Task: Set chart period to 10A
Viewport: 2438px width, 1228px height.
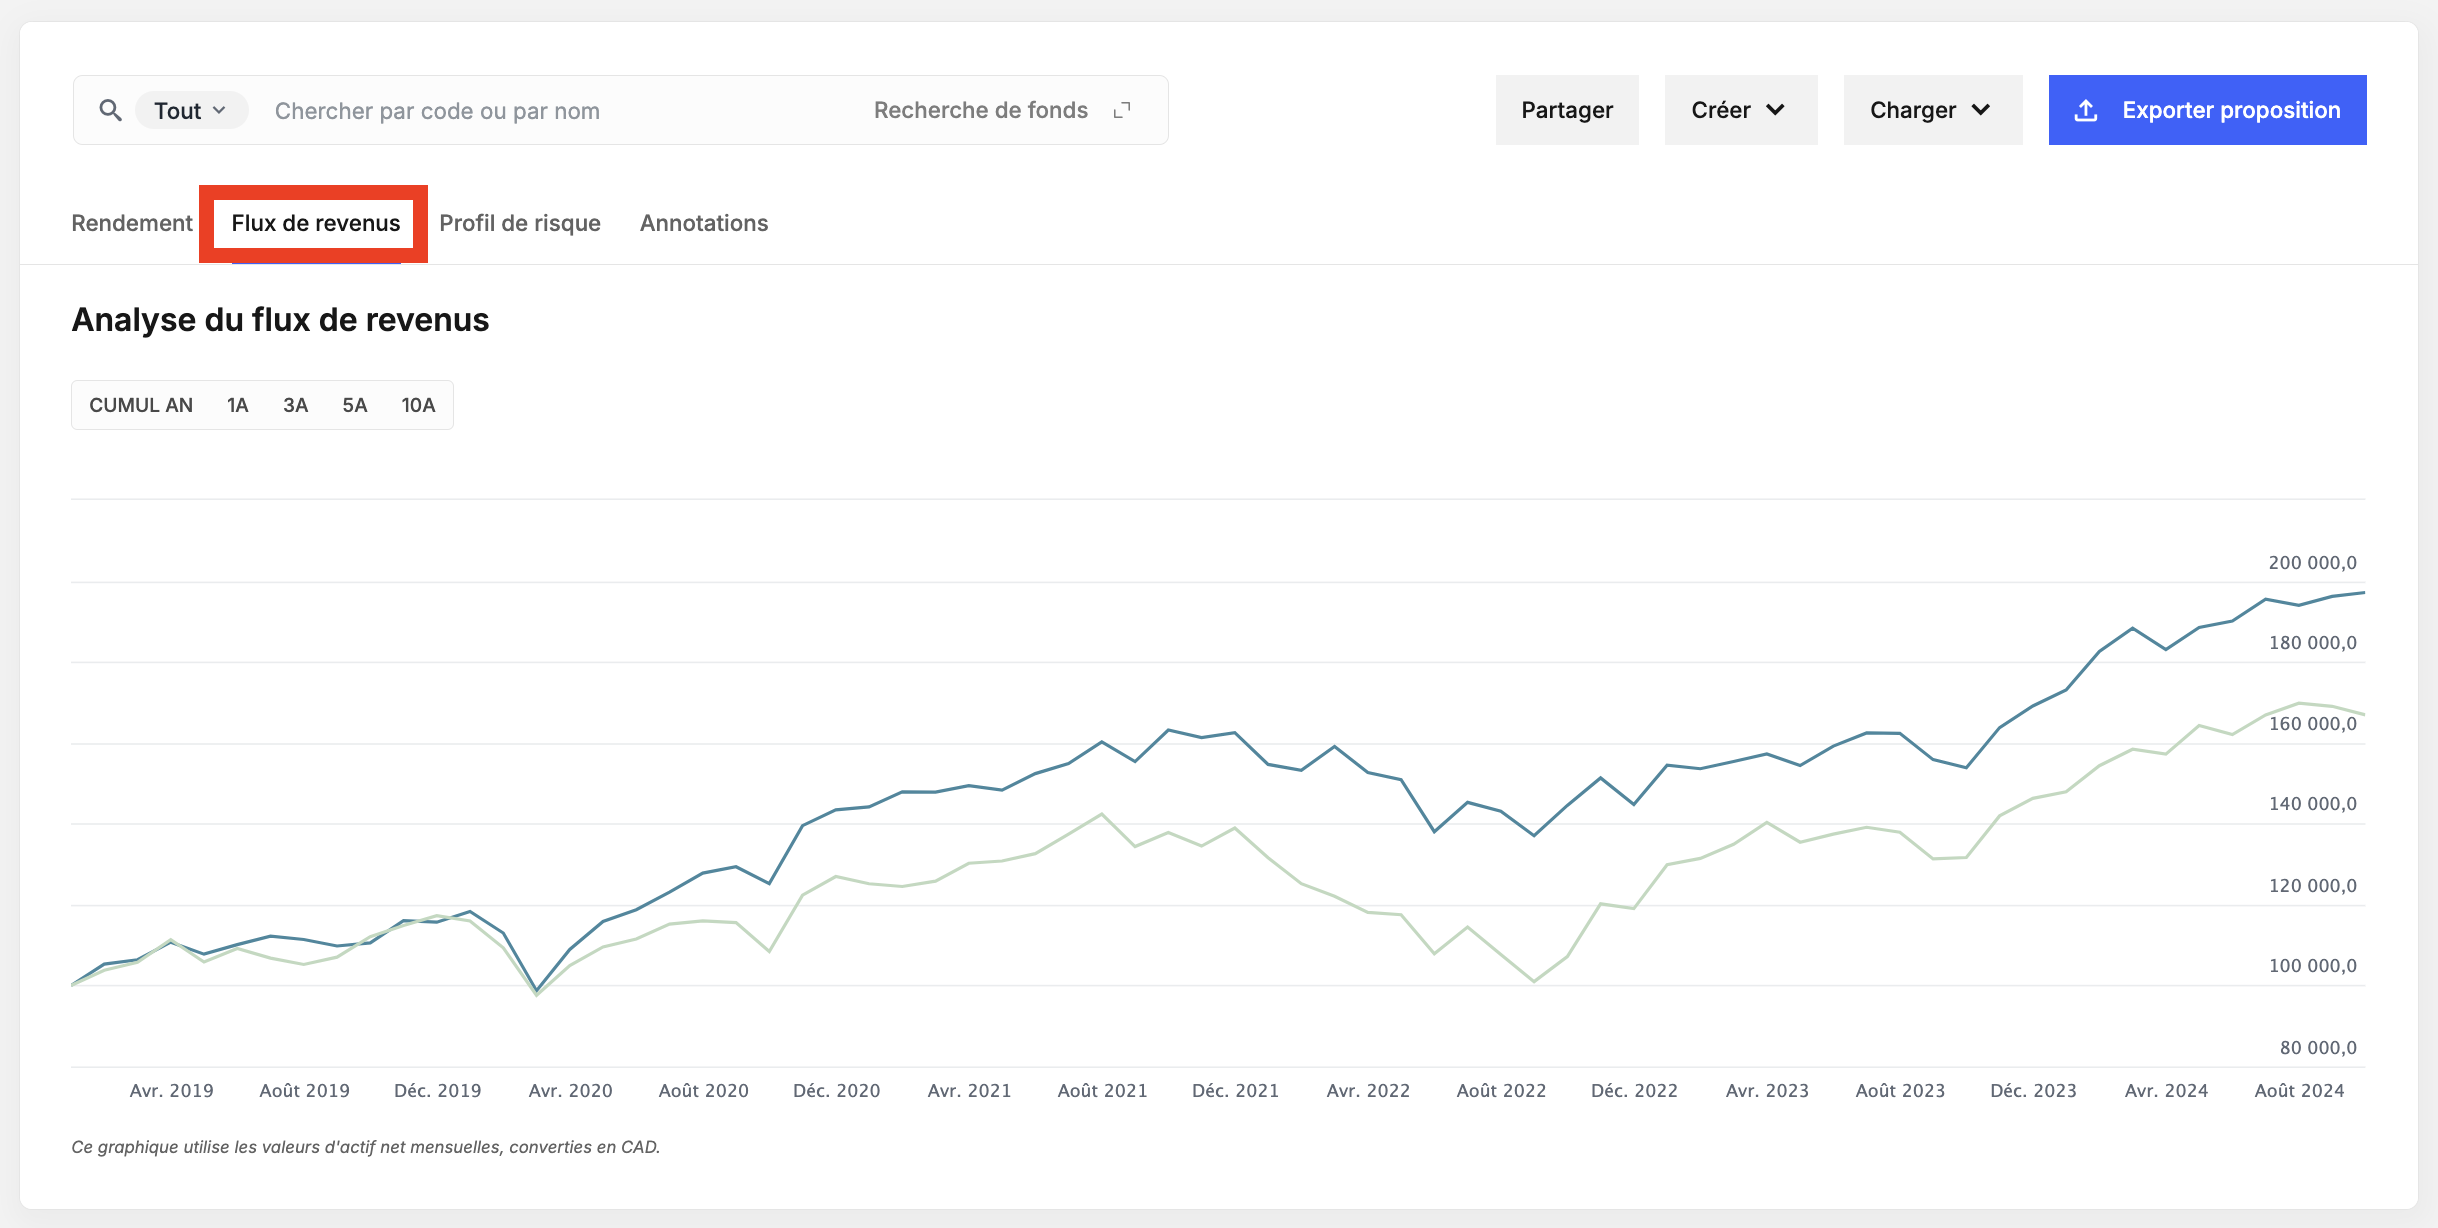Action: (x=418, y=405)
